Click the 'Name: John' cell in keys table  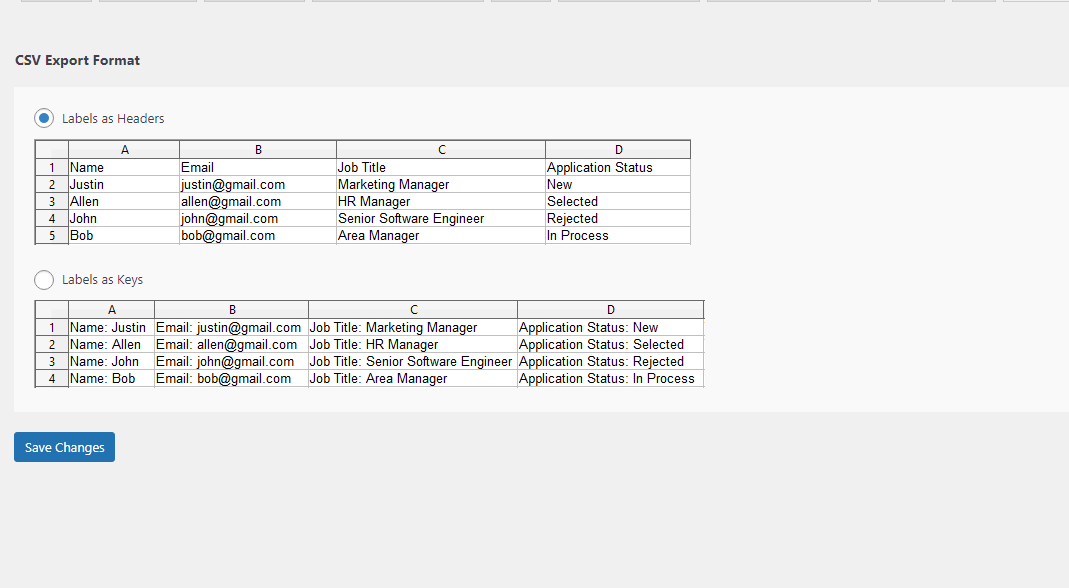(105, 362)
